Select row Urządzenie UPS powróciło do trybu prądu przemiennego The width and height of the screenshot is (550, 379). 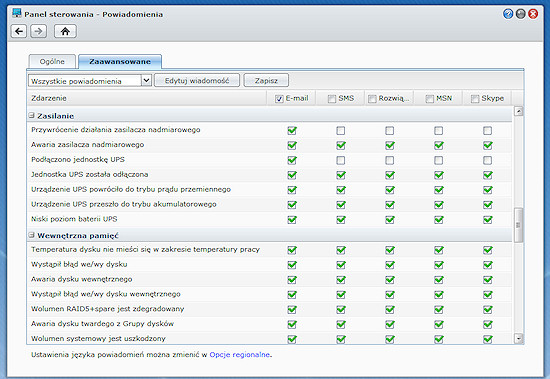[269, 190]
